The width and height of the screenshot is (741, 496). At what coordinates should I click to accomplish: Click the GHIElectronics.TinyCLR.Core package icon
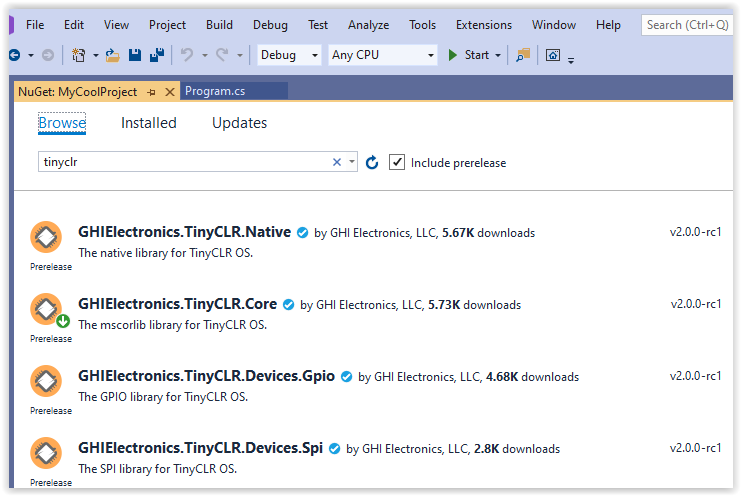[x=46, y=309]
